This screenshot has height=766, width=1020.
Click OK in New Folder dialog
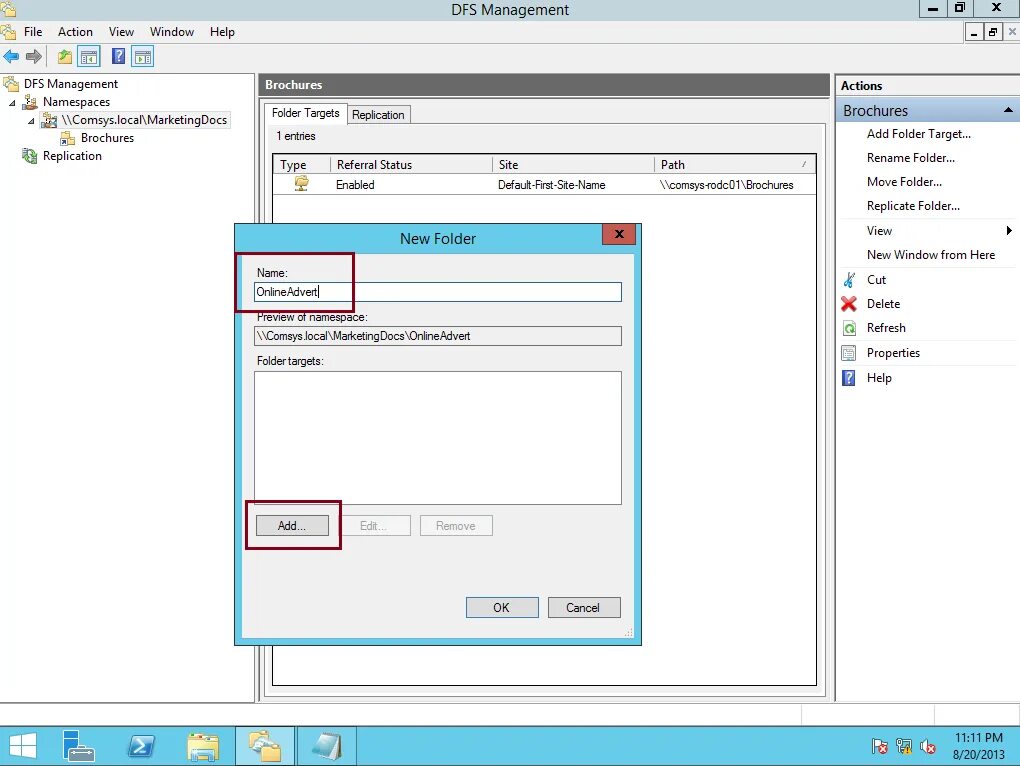[x=502, y=607]
